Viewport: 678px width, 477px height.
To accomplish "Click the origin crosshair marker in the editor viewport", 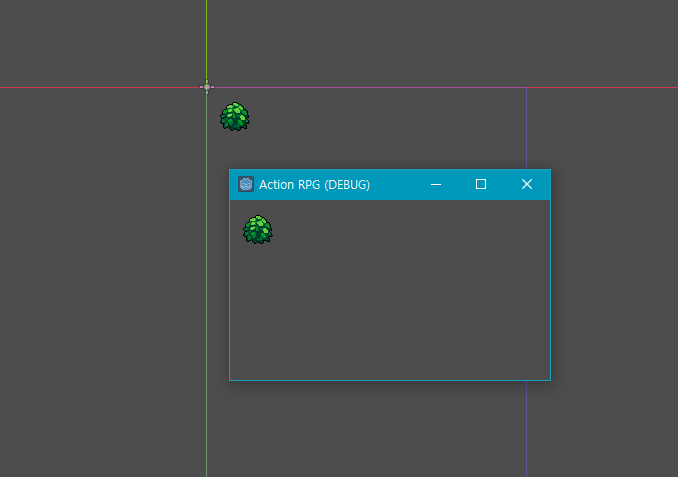I will click(x=207, y=87).
